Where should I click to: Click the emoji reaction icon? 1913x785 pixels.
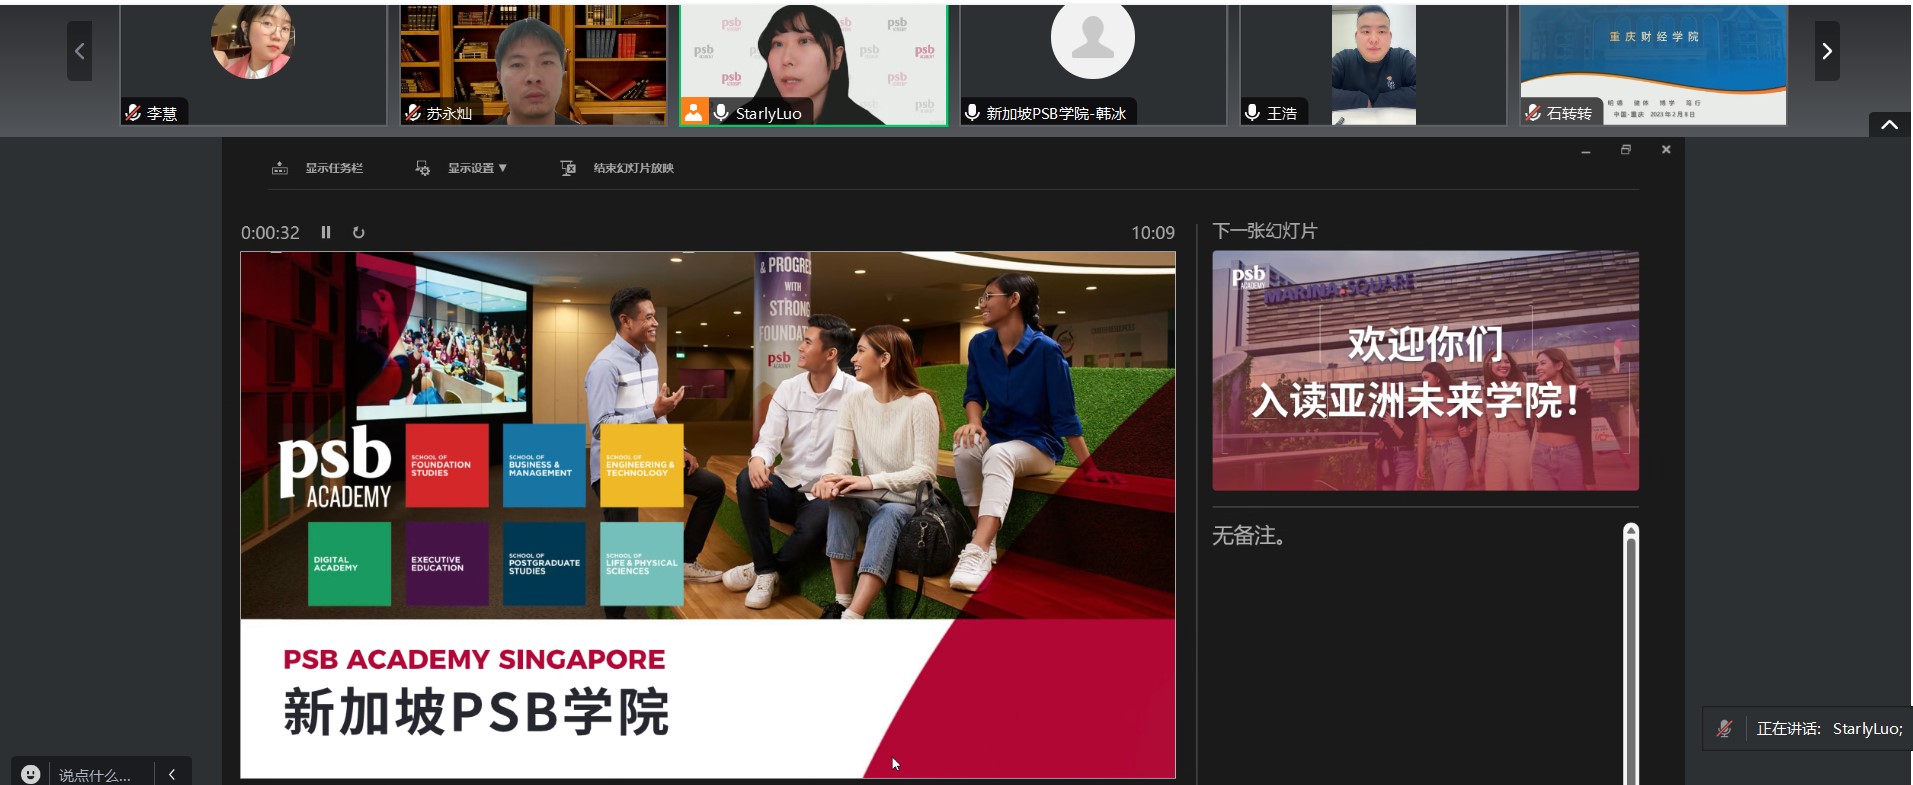click(31, 774)
